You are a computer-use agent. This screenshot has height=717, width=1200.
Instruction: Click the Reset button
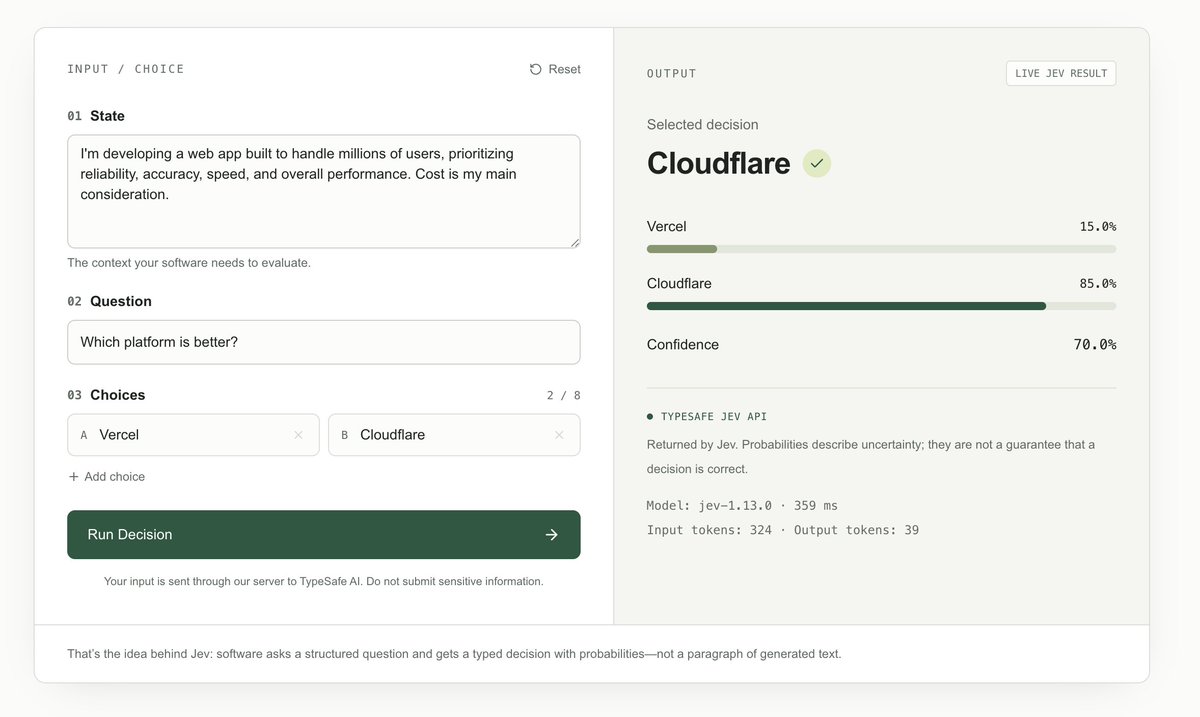pyautogui.click(x=555, y=69)
